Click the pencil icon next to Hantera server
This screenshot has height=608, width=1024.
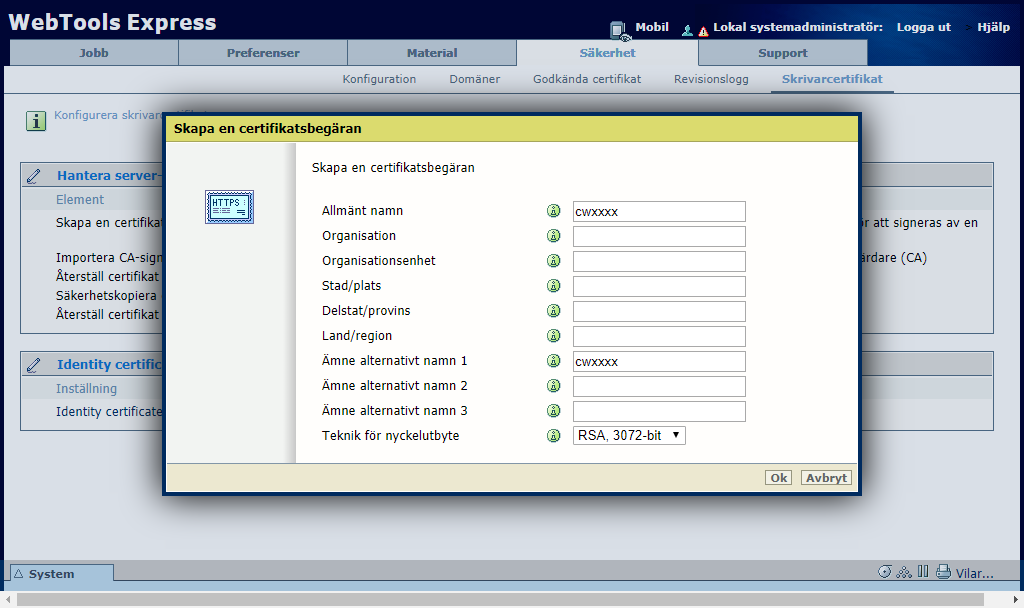pyautogui.click(x=34, y=176)
